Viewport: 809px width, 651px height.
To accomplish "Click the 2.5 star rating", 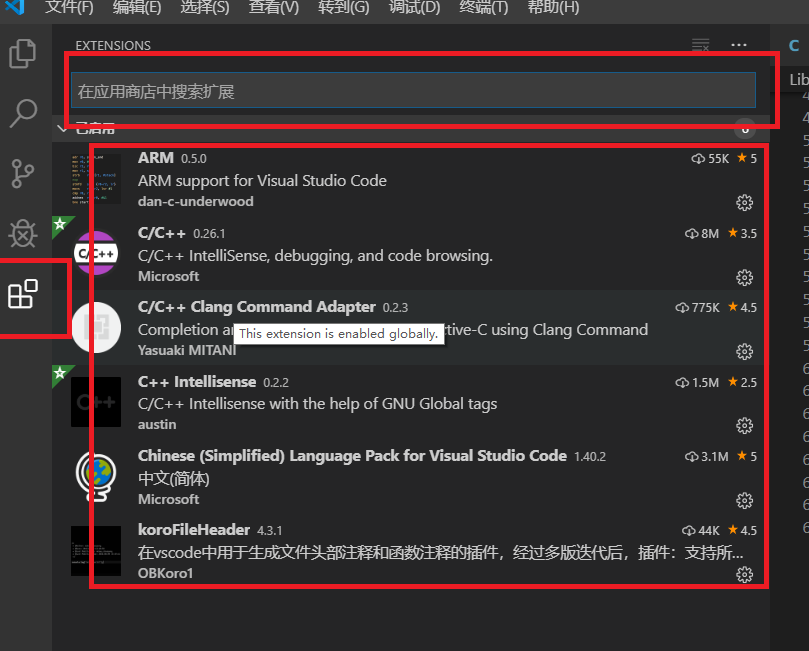I will pos(742,383).
